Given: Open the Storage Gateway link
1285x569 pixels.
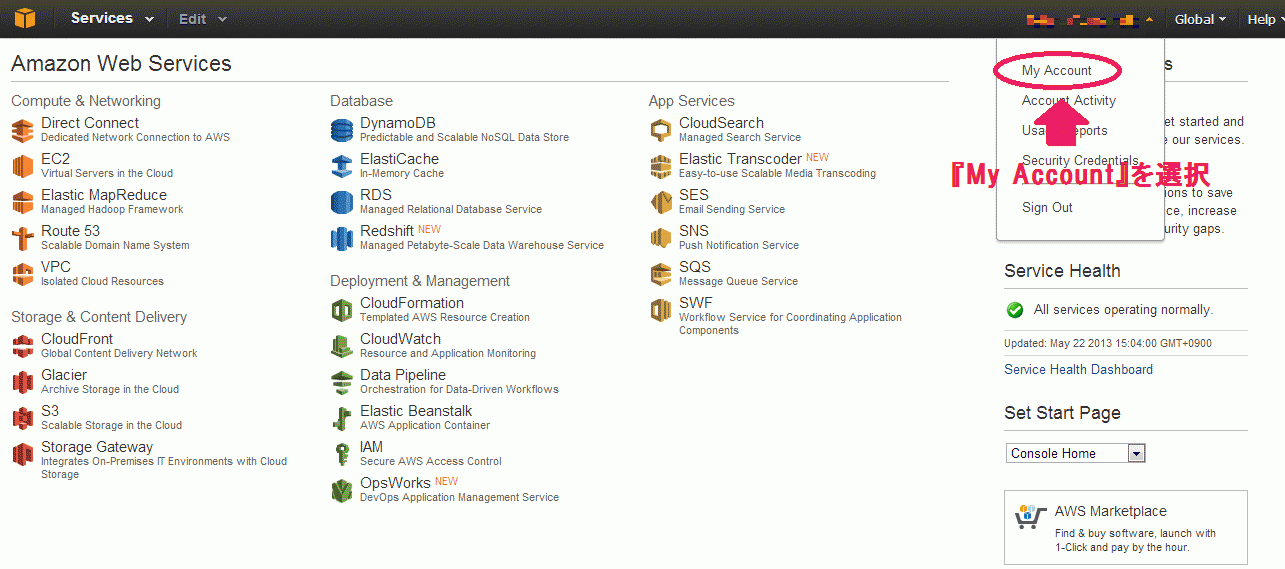Looking at the screenshot, I should pyautogui.click(x=97, y=447).
